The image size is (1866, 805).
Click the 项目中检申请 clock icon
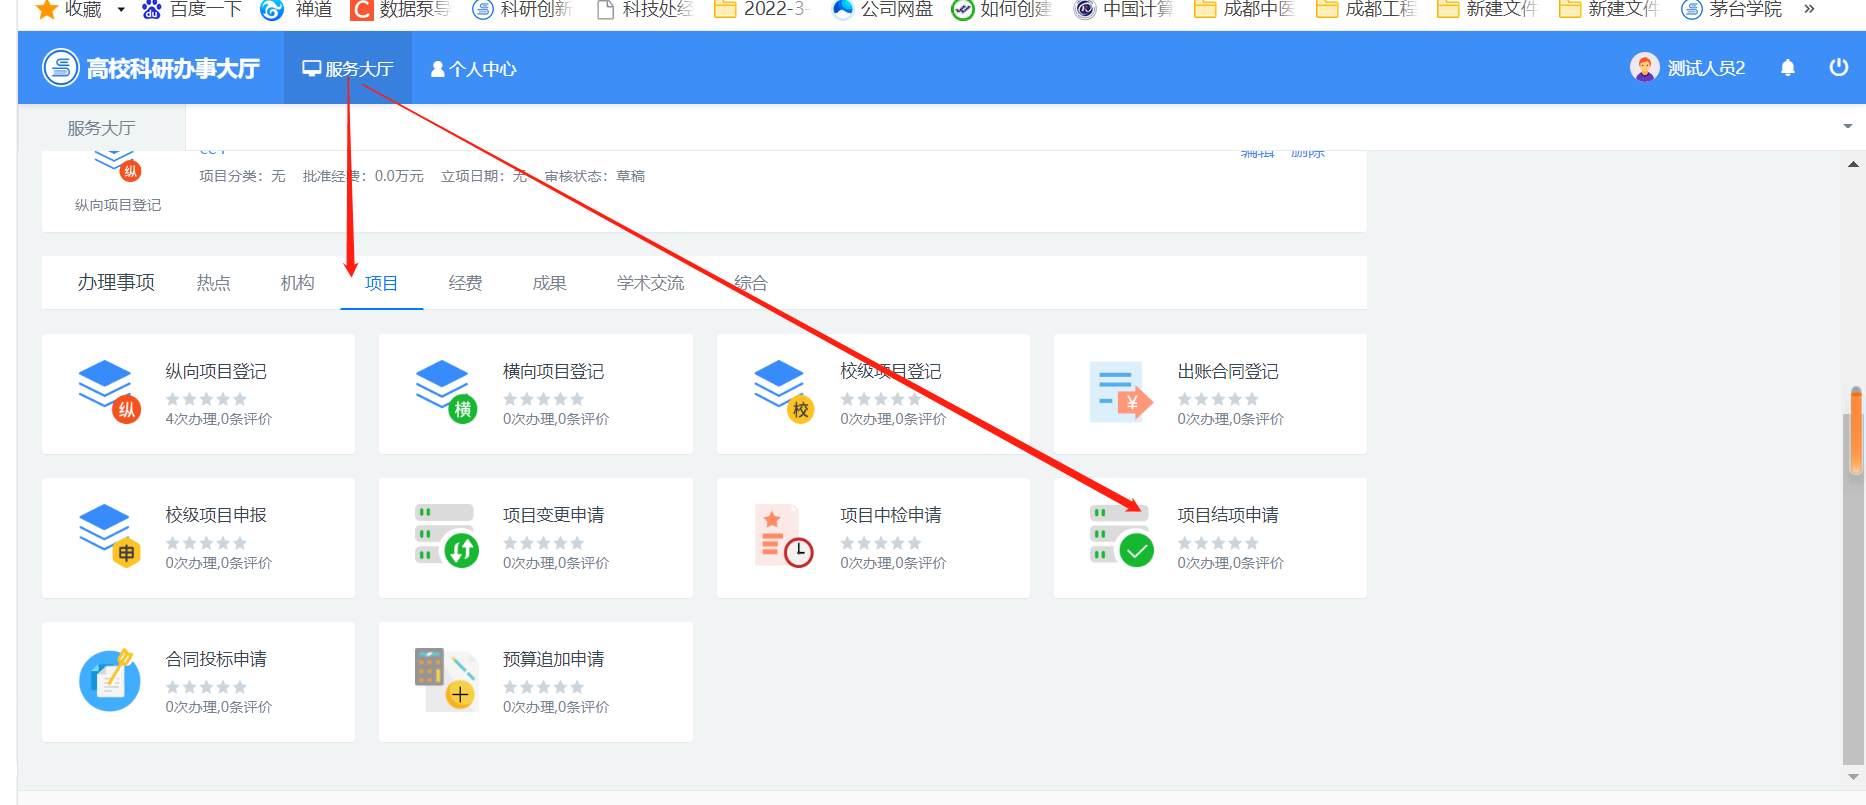point(783,536)
